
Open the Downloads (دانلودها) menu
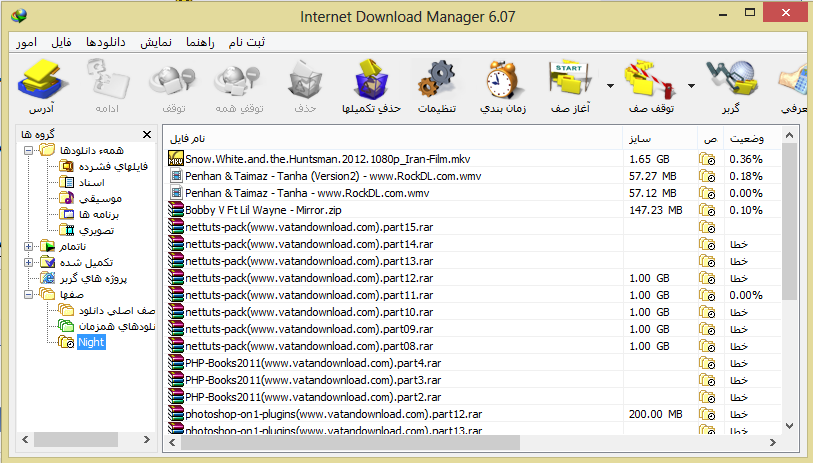[106, 42]
